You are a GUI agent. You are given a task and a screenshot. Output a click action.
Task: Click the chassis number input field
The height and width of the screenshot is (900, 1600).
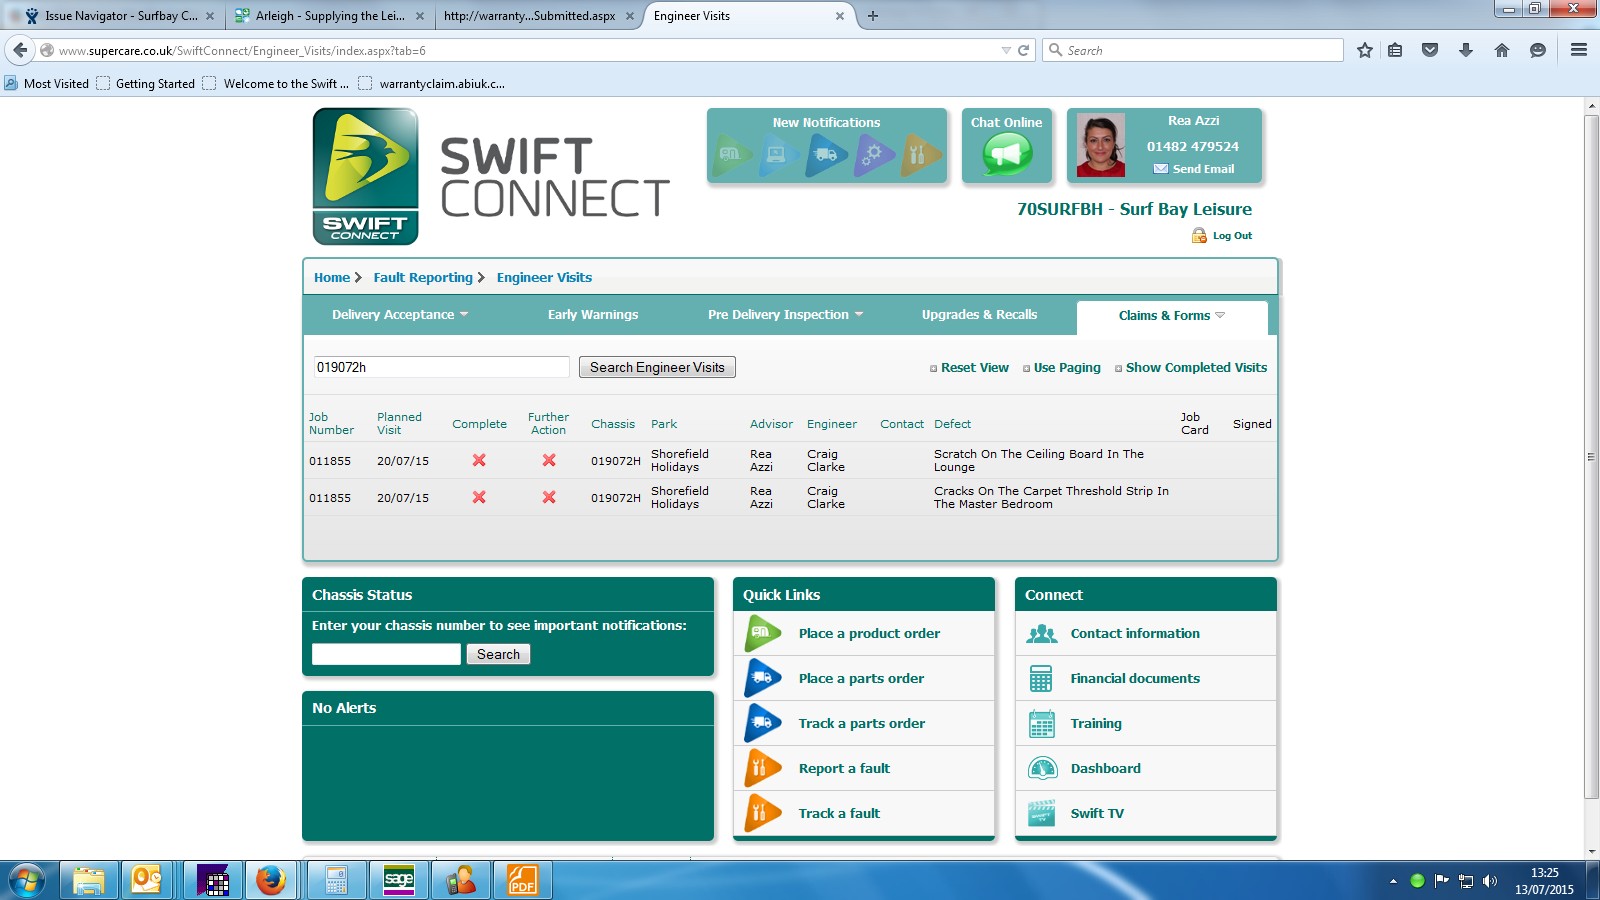click(386, 654)
